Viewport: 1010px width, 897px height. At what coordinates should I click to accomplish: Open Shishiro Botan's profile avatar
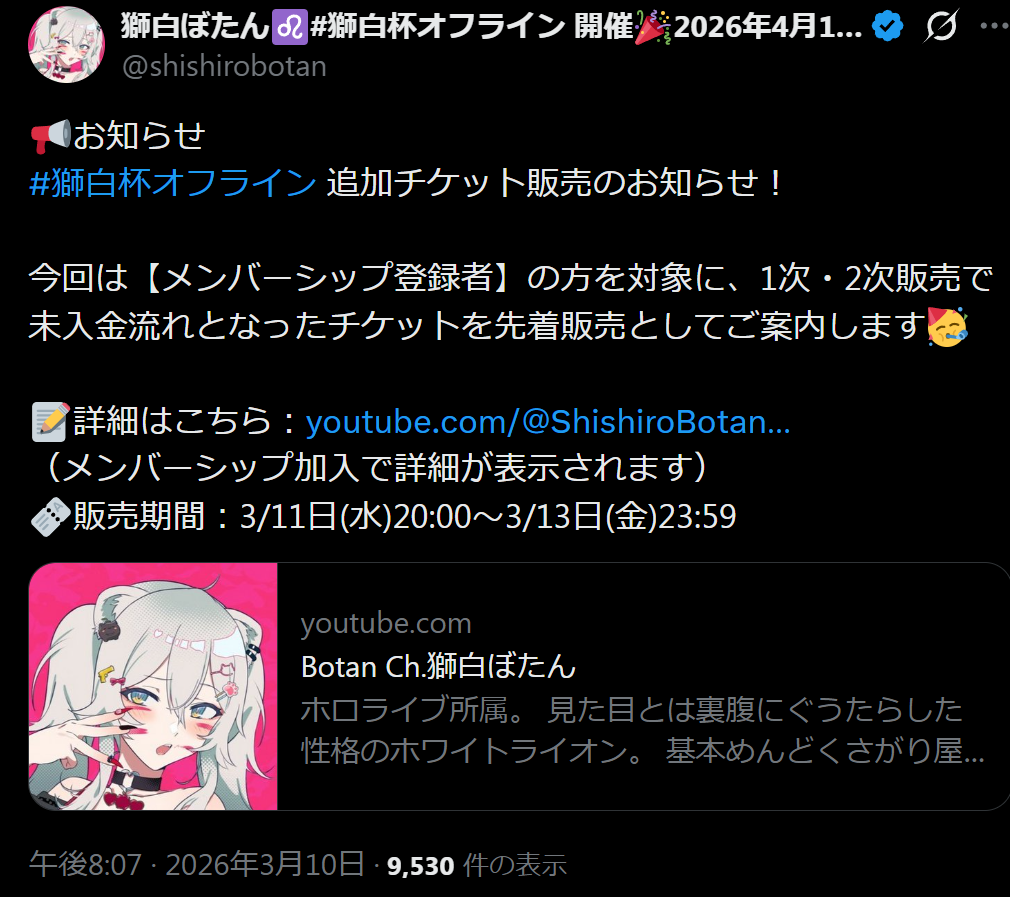66,44
